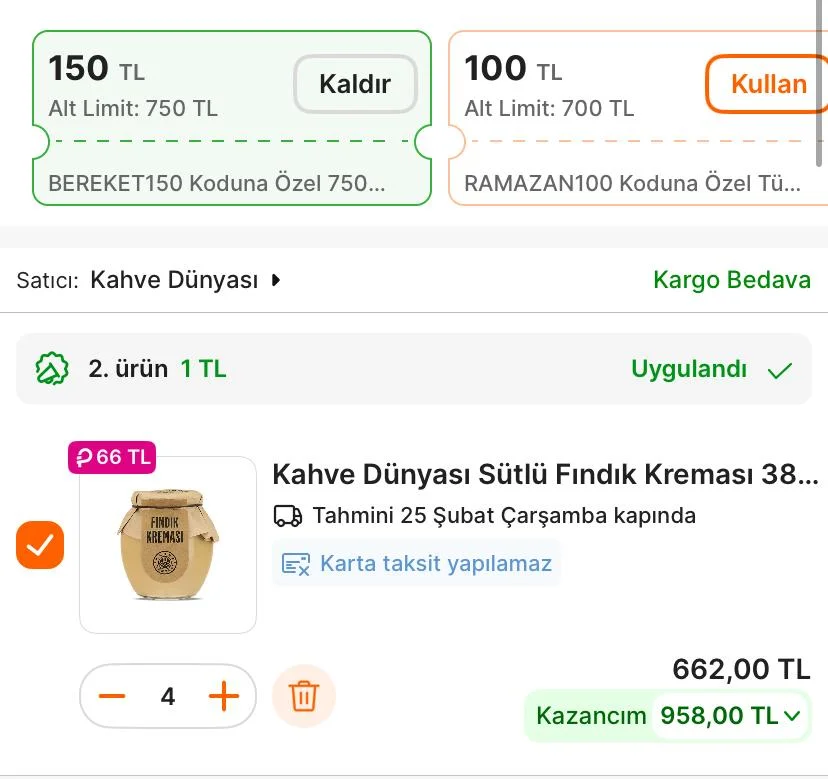Image resolution: width=828 pixels, height=779 pixels.
Task: Click the quantity value 4 field
Action: (168, 696)
